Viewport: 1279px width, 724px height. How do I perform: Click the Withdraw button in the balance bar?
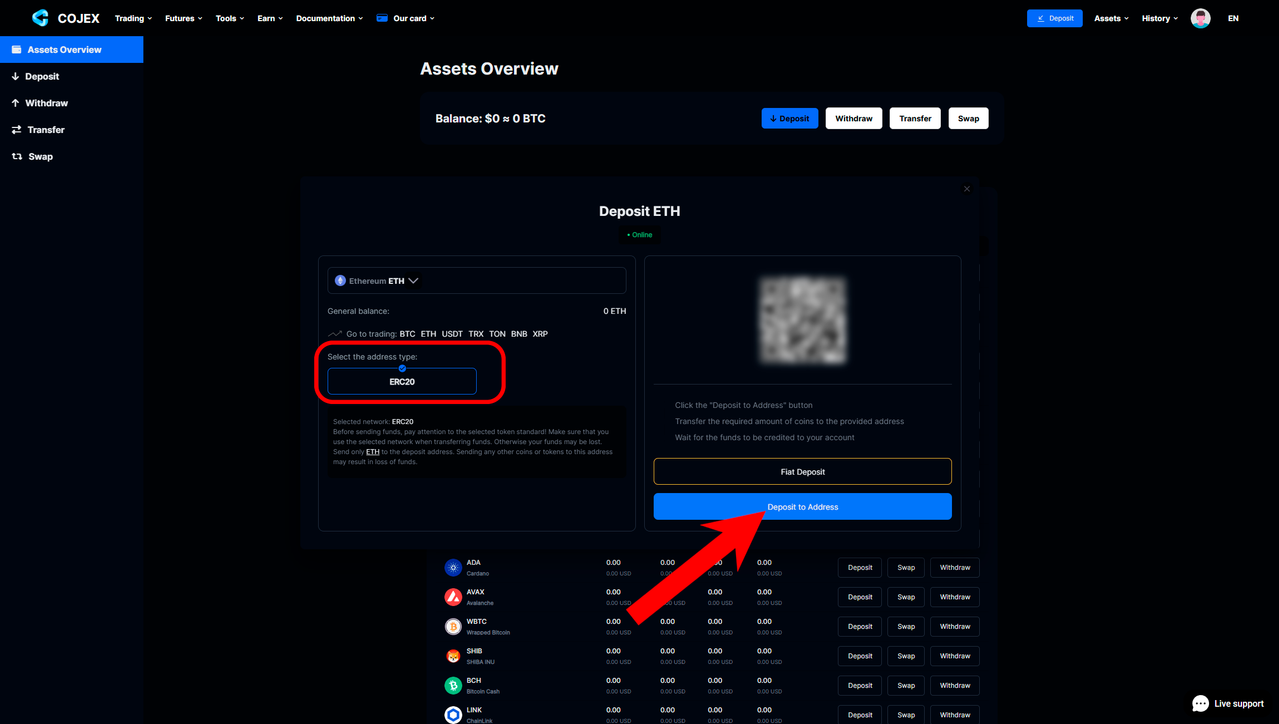point(853,118)
